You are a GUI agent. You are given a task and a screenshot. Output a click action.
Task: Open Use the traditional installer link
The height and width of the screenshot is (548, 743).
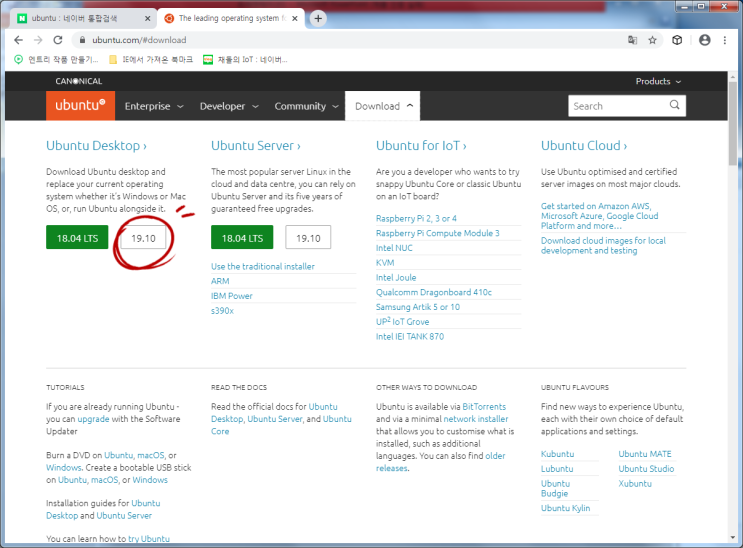click(263, 266)
